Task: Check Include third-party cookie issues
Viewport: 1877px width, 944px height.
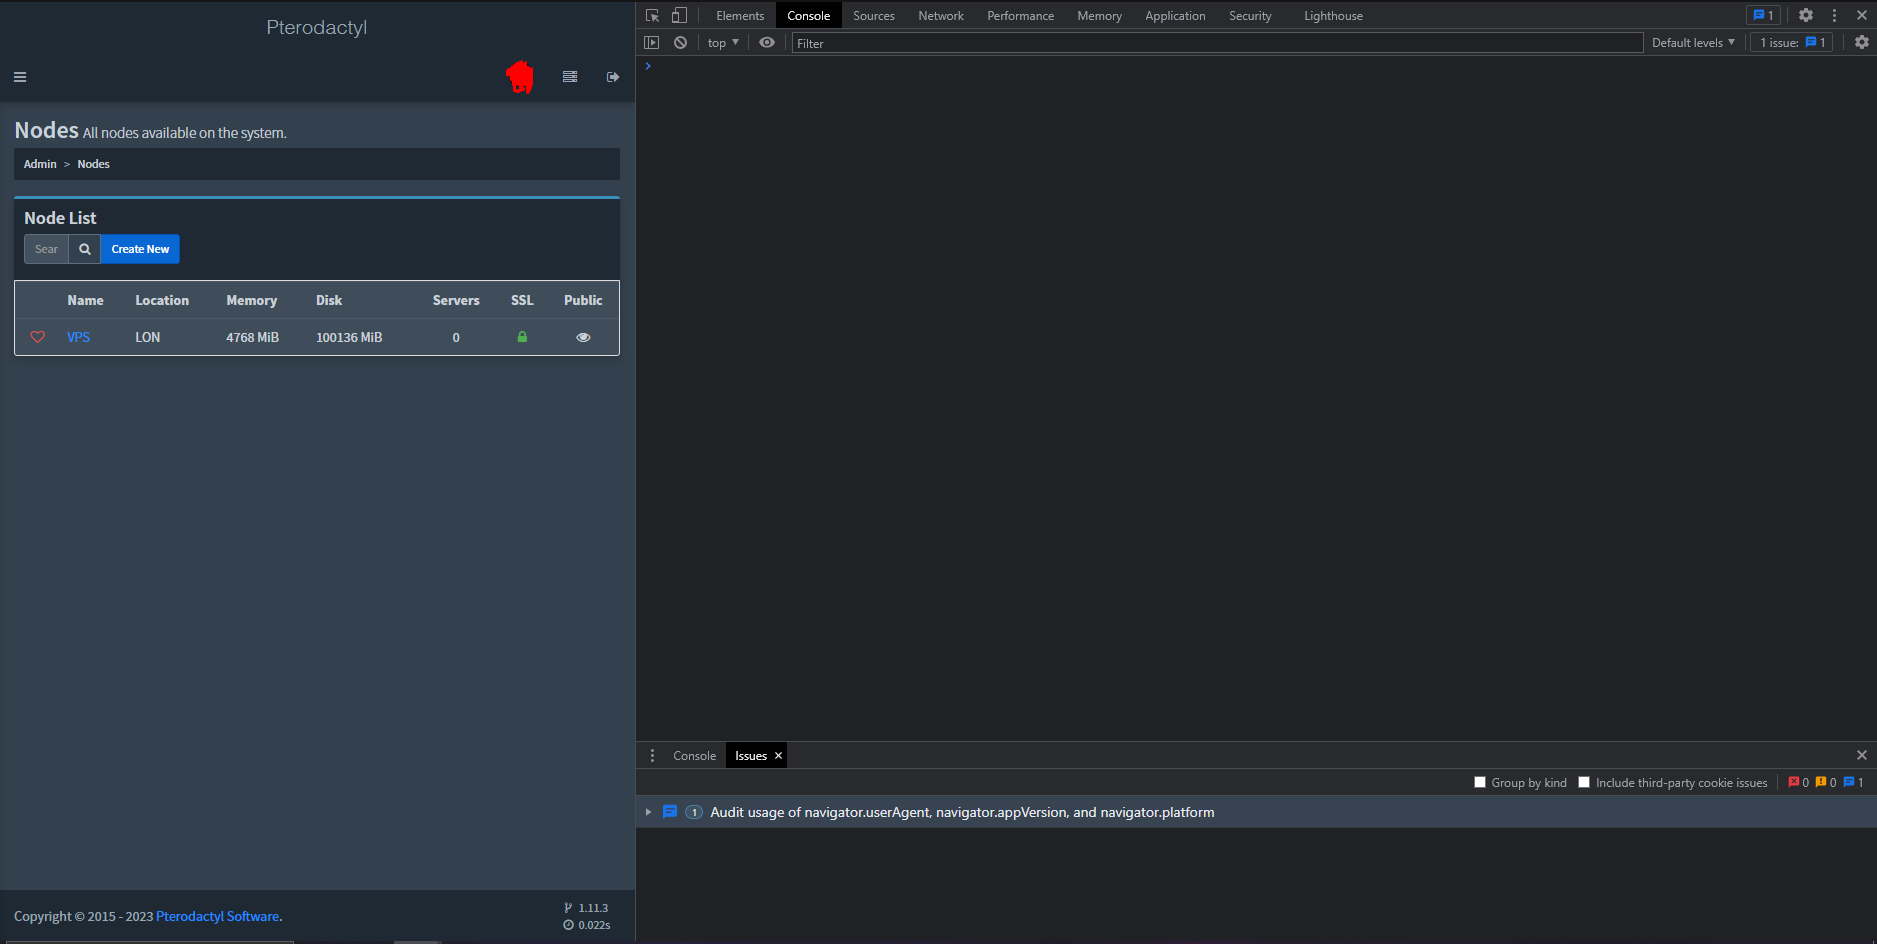Action: point(1585,782)
